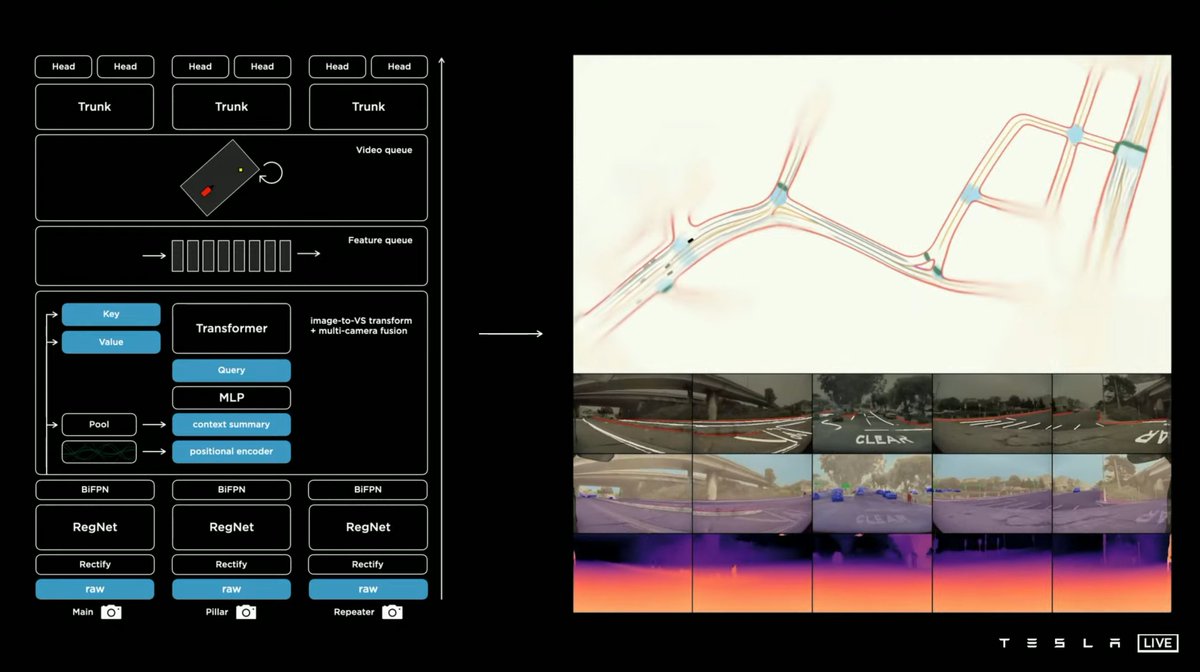Click the BiFPN box in the Pillar column
The width and height of the screenshot is (1200, 672).
(231, 490)
